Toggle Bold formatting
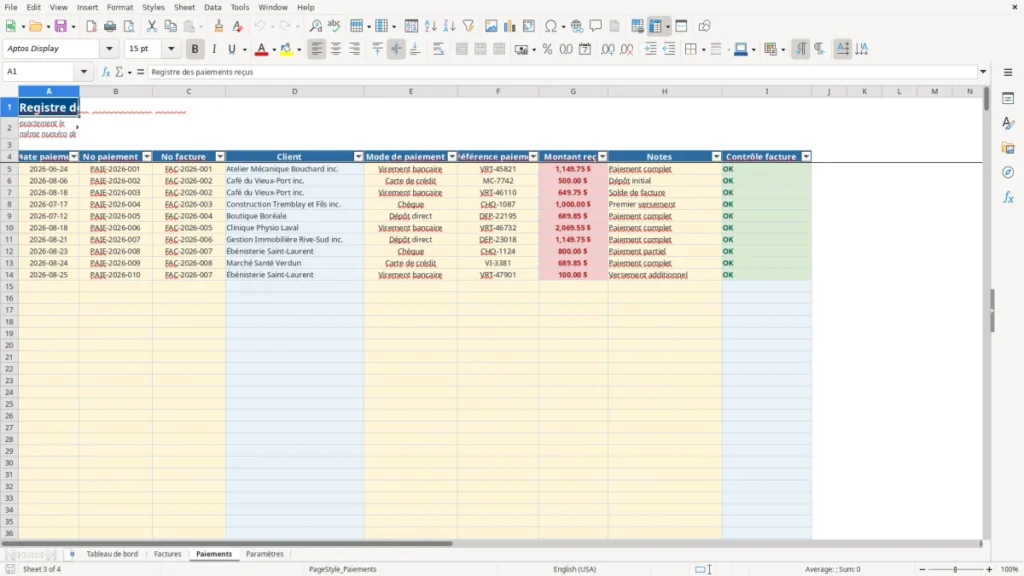Image resolution: width=1024 pixels, height=576 pixels. tap(195, 49)
